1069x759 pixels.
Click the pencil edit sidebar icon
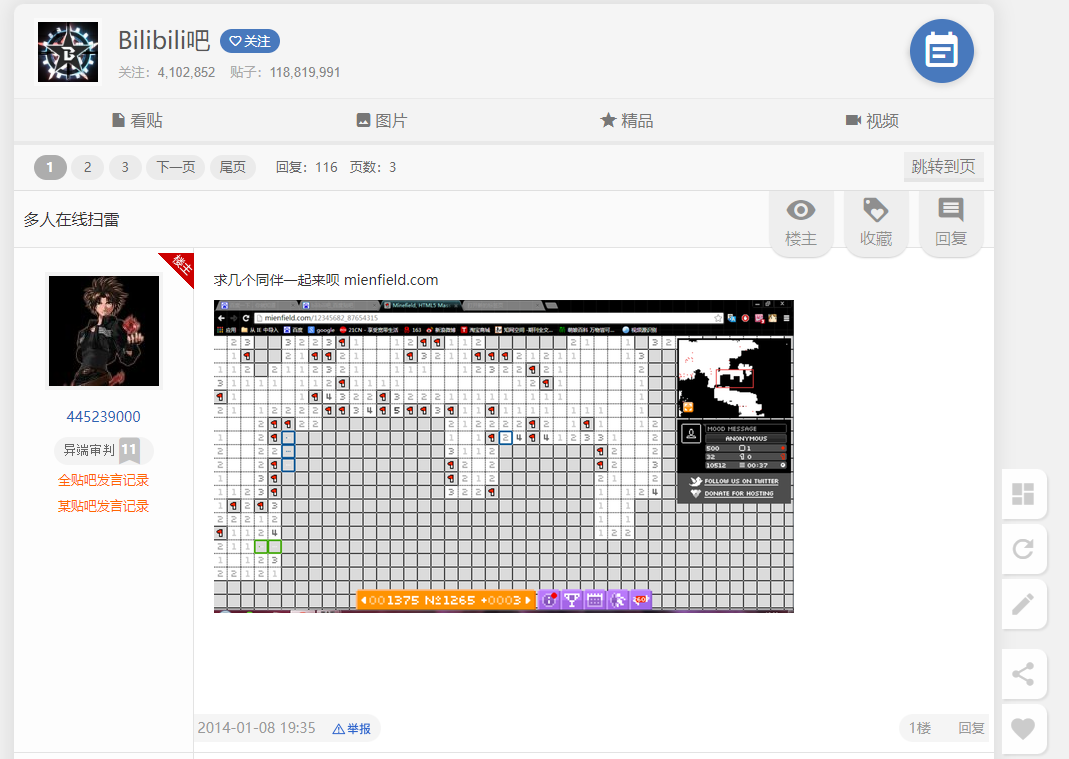[1023, 604]
